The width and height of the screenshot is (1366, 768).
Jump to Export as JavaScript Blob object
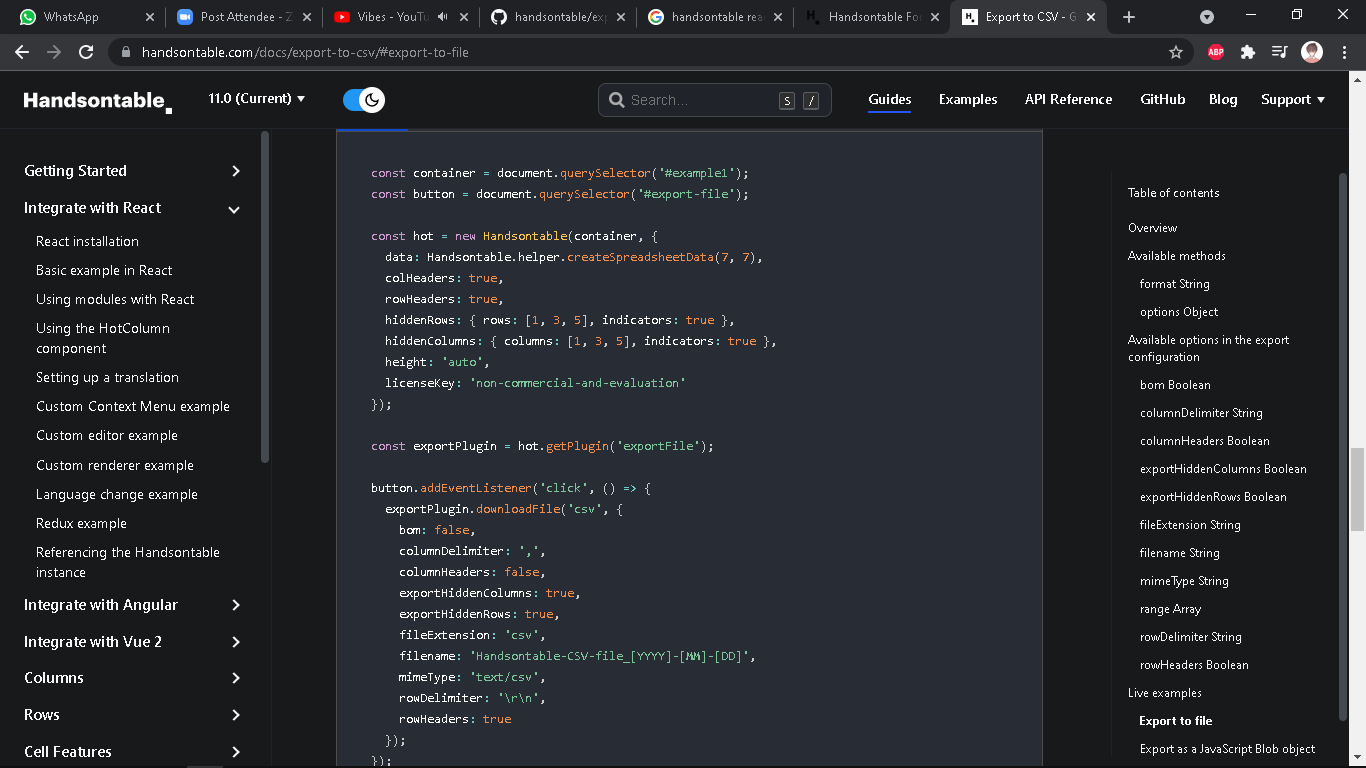(x=1228, y=749)
